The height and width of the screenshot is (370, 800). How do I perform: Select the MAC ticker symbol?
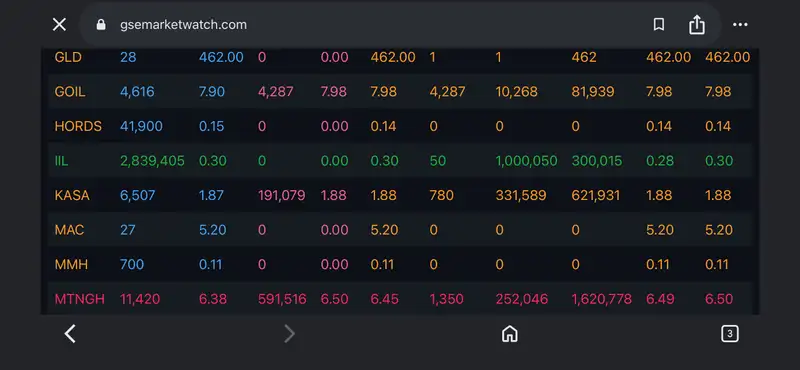click(69, 230)
